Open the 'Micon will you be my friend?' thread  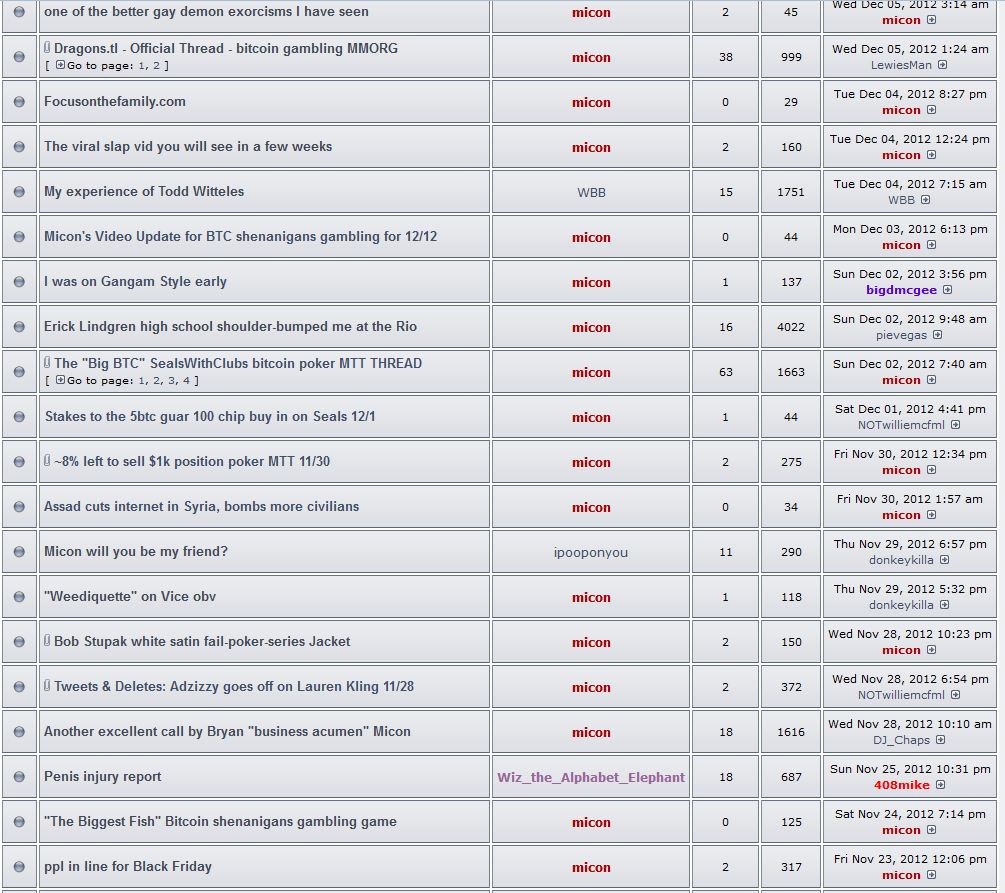[136, 551]
